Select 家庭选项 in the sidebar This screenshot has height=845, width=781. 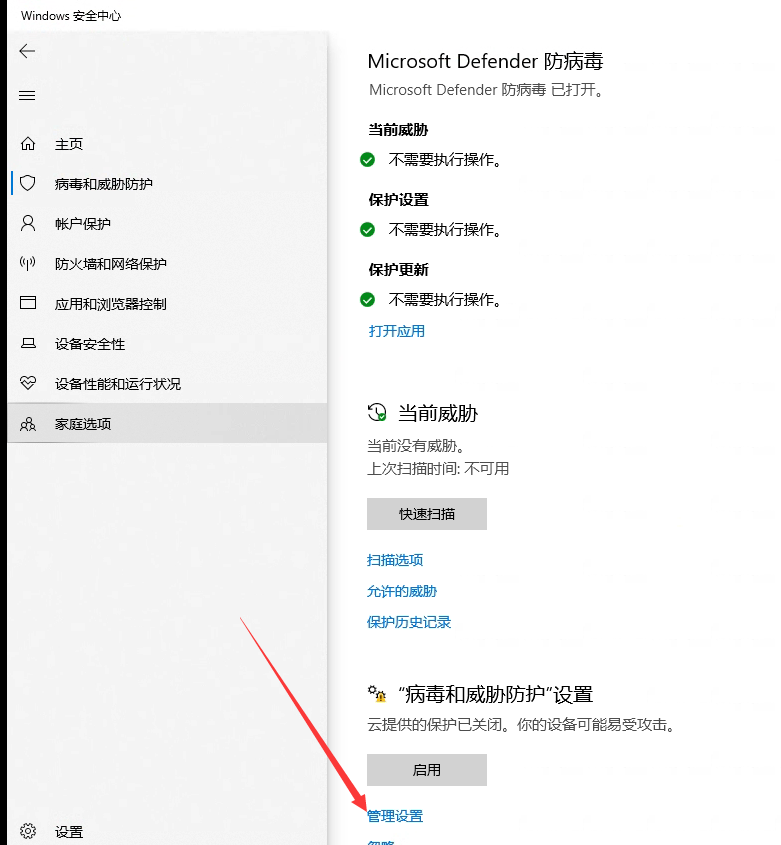coord(168,424)
